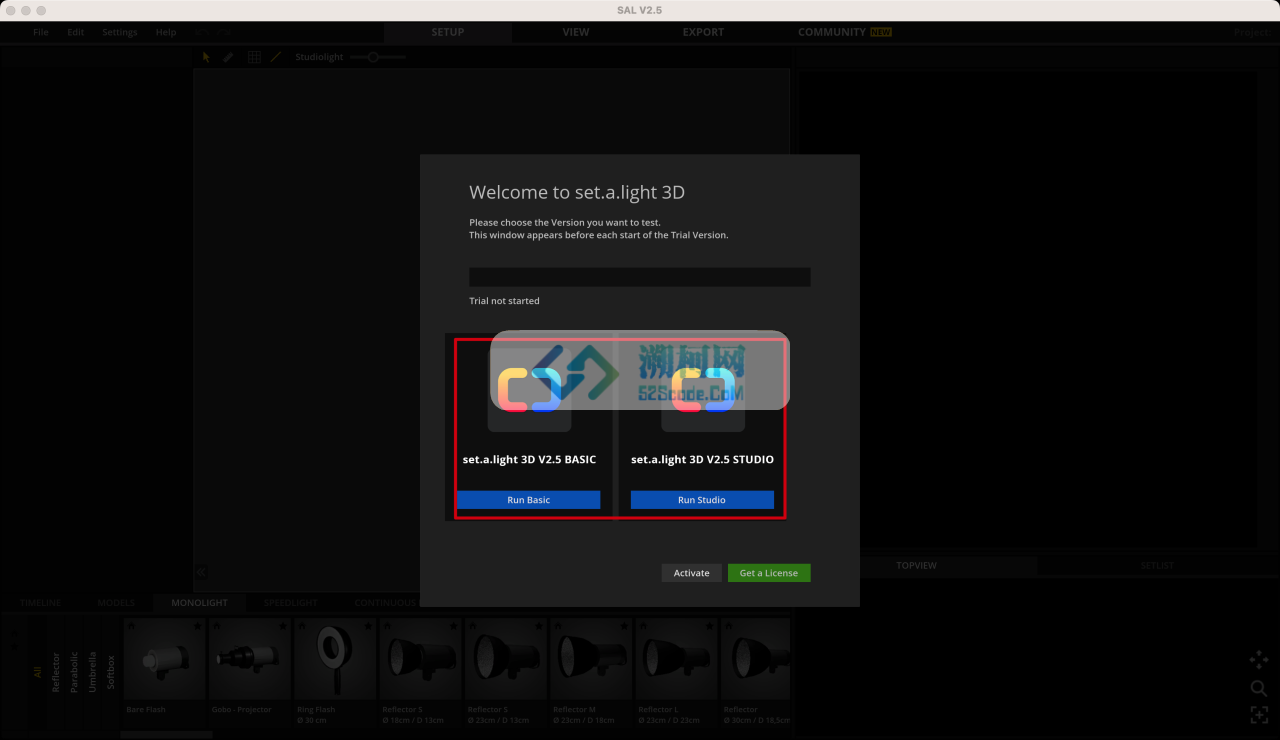Viewport: 1280px width, 740px height.
Task: Select the diagonal line tool
Action: (x=276, y=57)
